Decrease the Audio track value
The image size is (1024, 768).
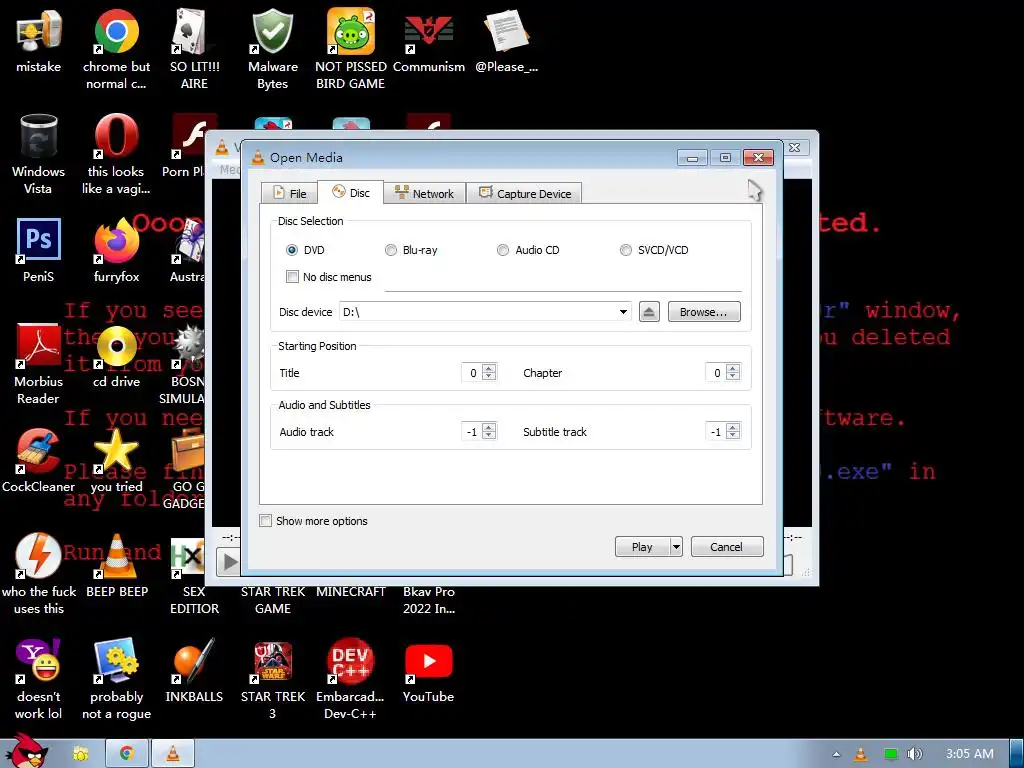tap(489, 436)
